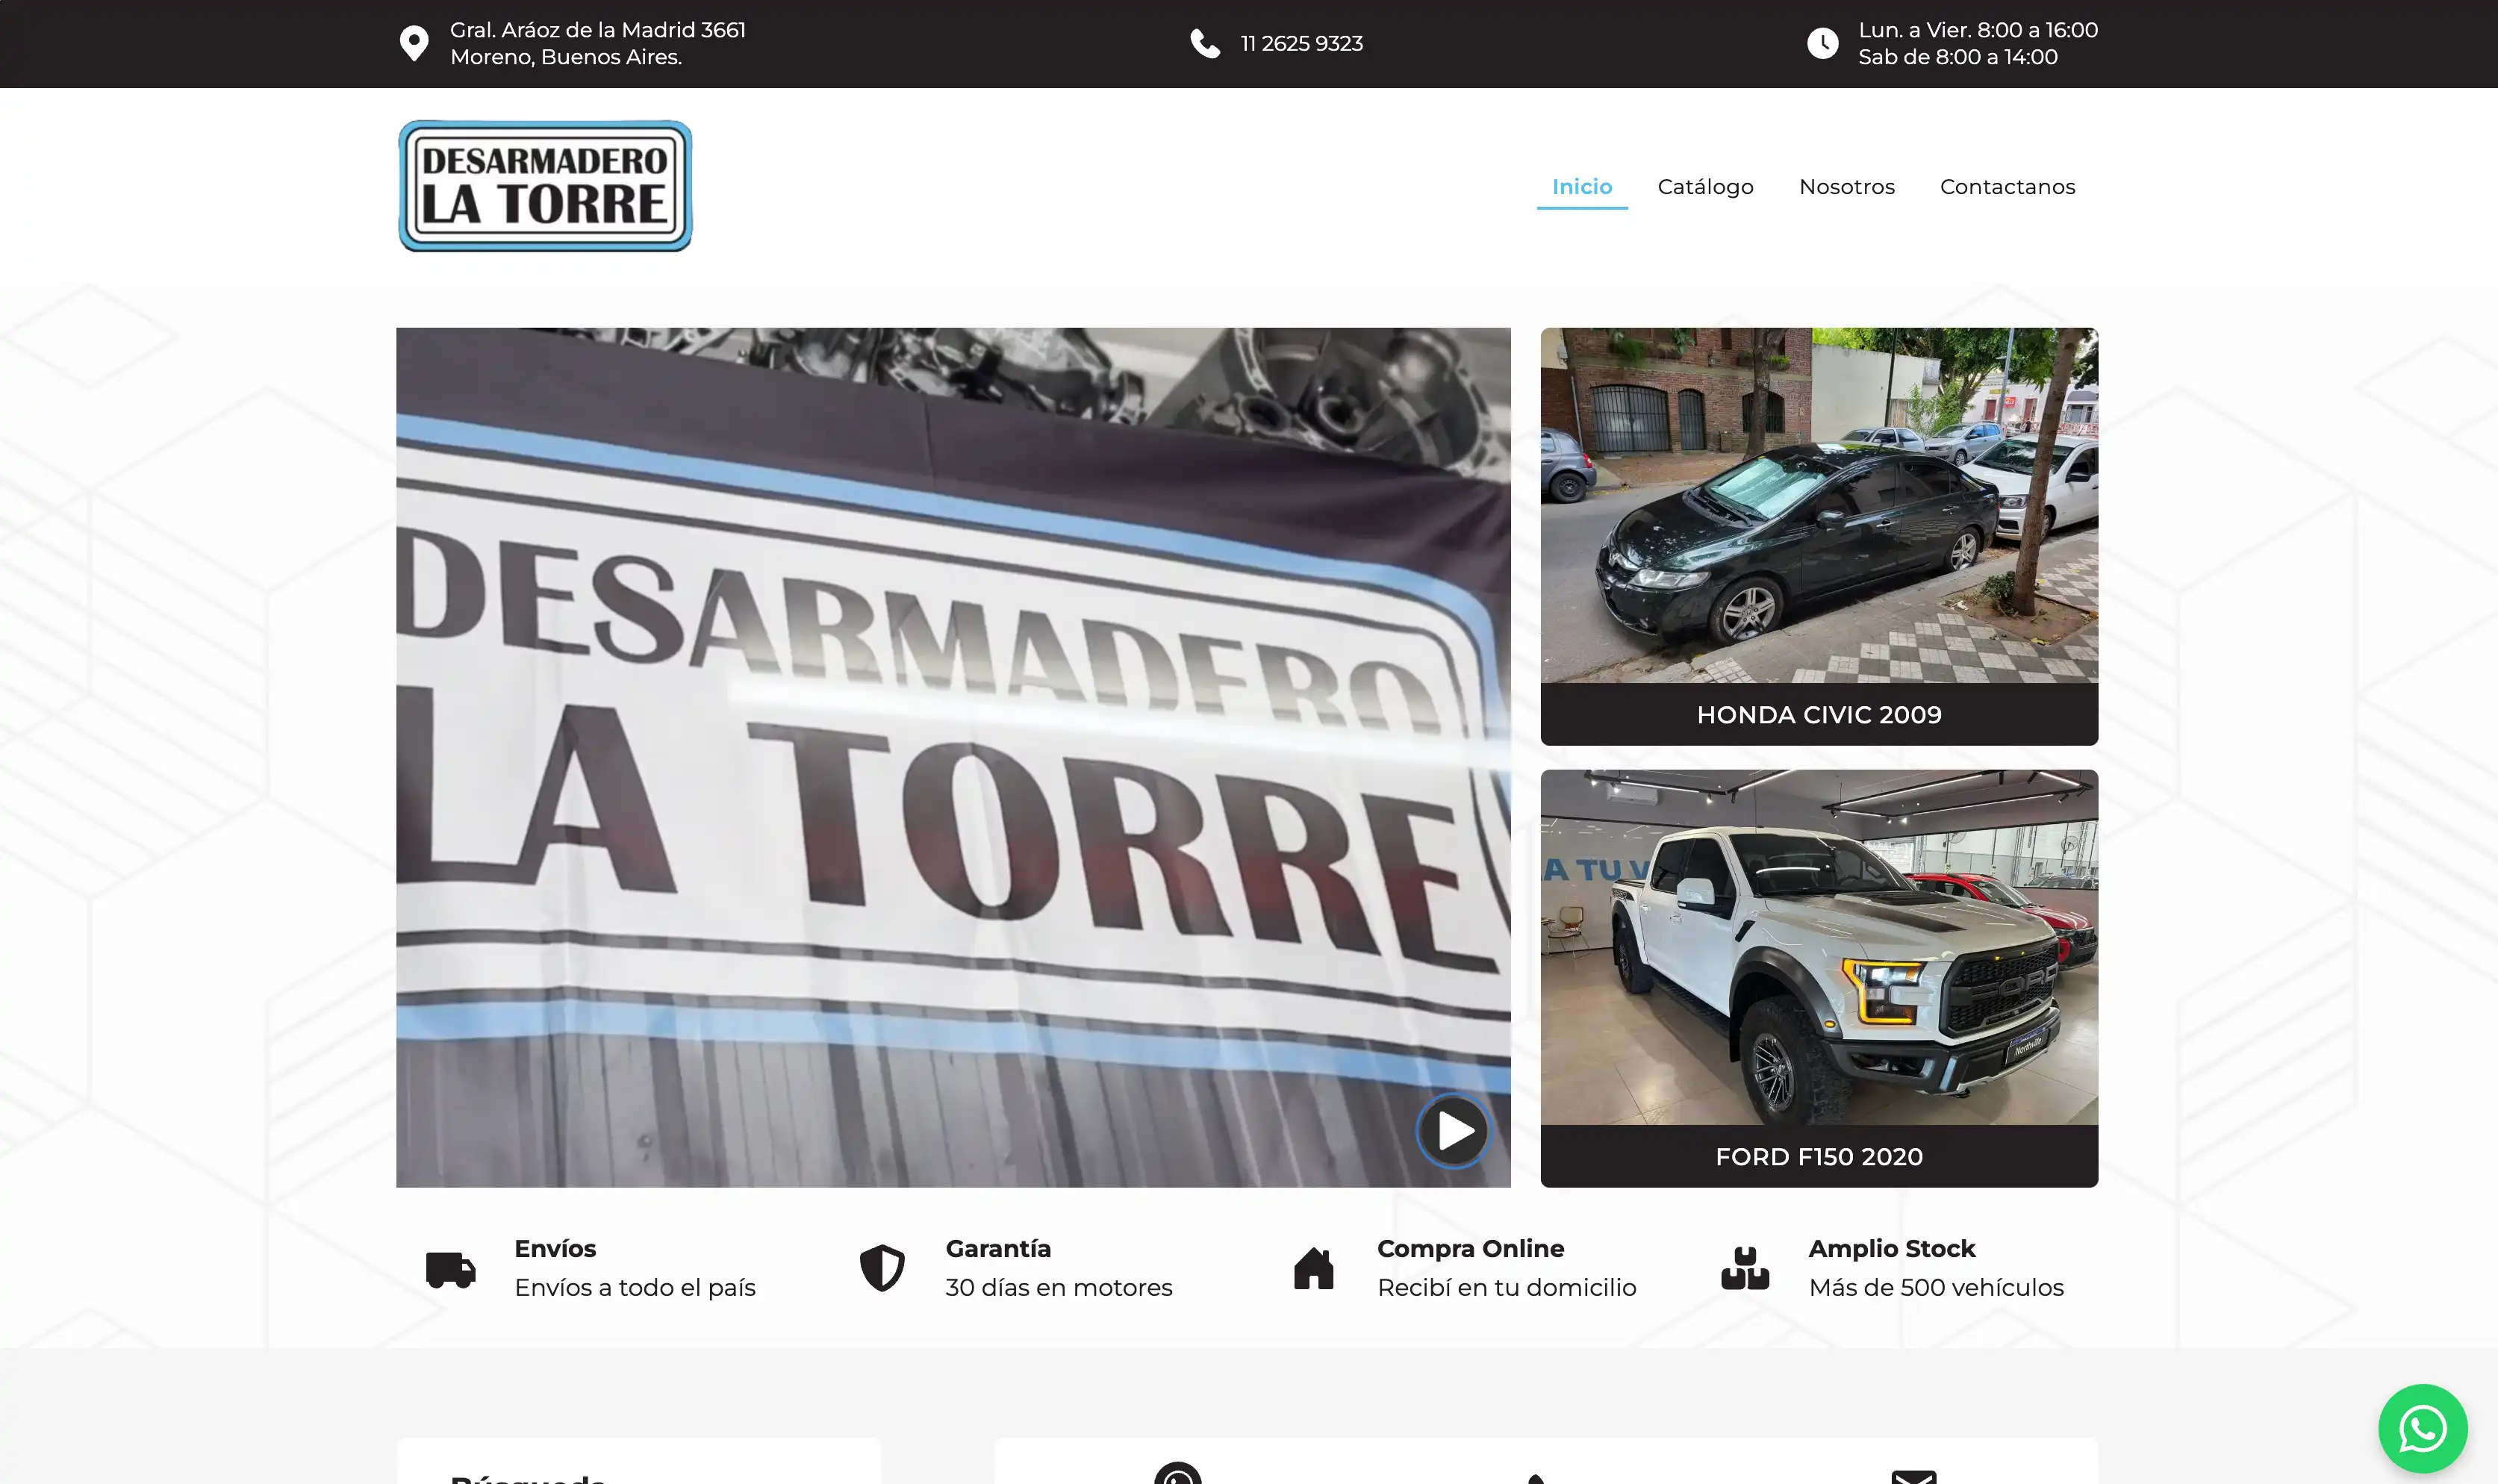2498x1484 pixels.
Task: Open the Honda Civic 2009 photo
Action: [1819, 505]
